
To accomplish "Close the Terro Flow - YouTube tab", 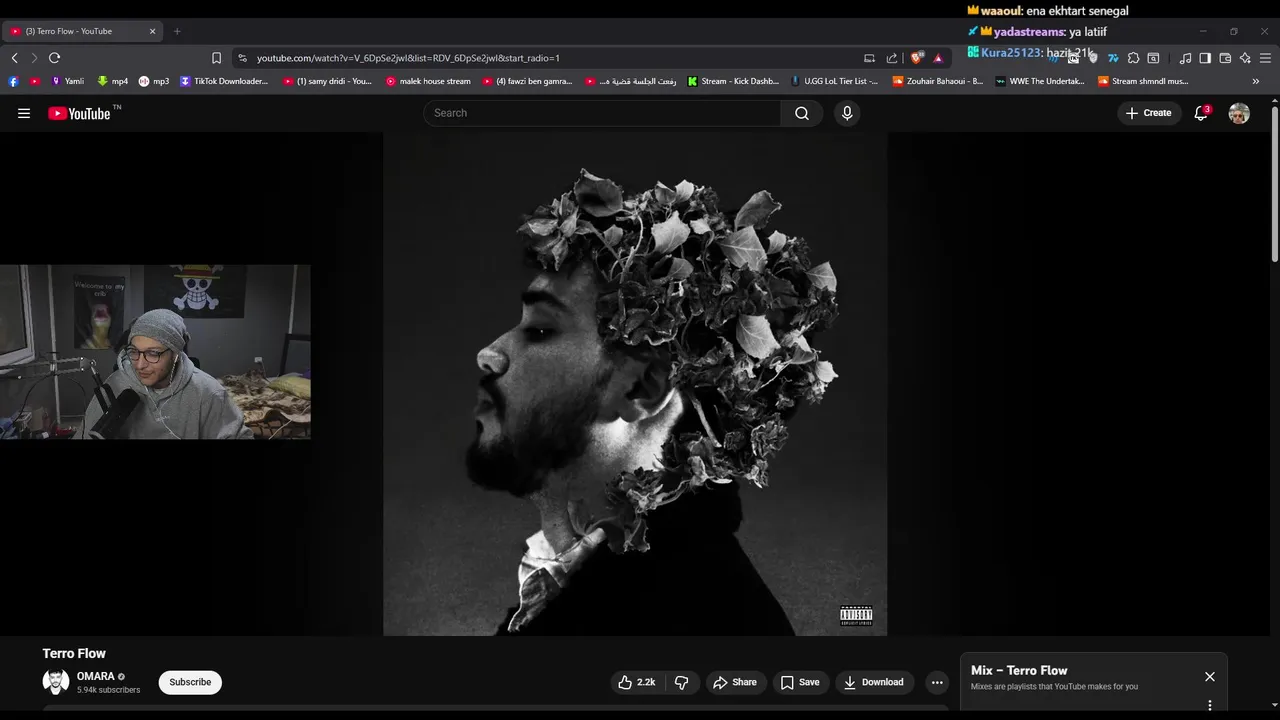I will click(x=153, y=31).
